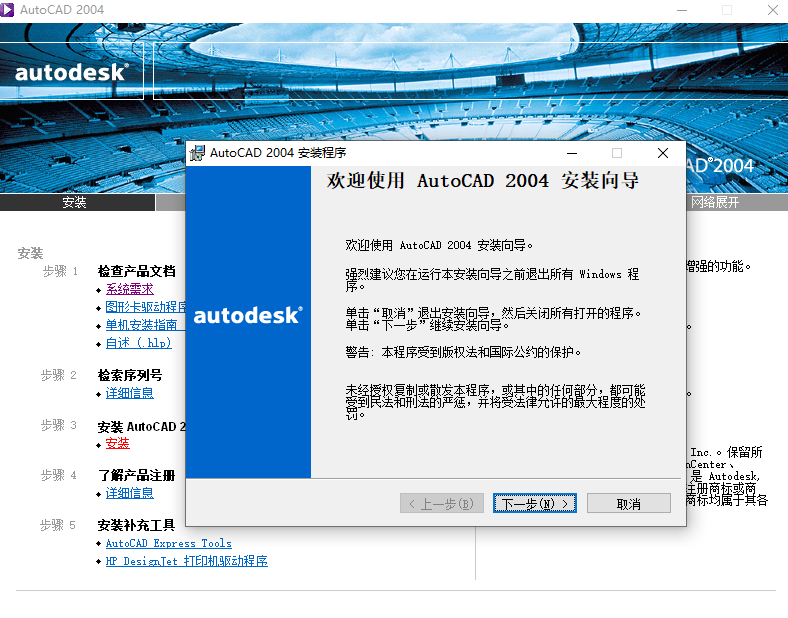Maximize the AutoCAD 2004 安装程序 dialog

tap(617, 153)
